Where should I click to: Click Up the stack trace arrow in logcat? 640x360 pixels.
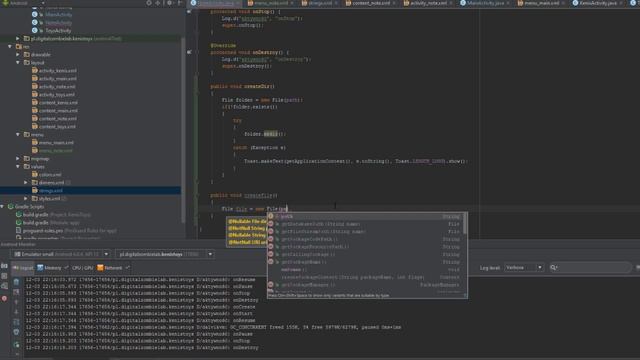point(16,302)
